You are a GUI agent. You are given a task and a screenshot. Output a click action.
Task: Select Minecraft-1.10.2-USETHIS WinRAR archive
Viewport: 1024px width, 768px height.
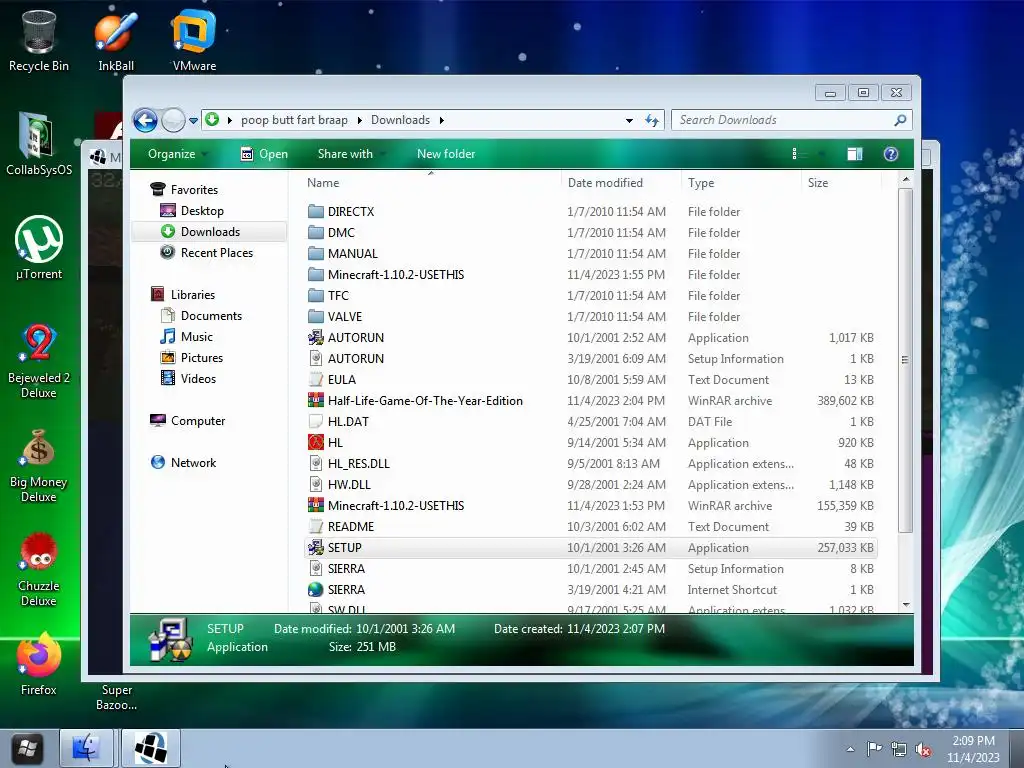(x=591, y=505)
